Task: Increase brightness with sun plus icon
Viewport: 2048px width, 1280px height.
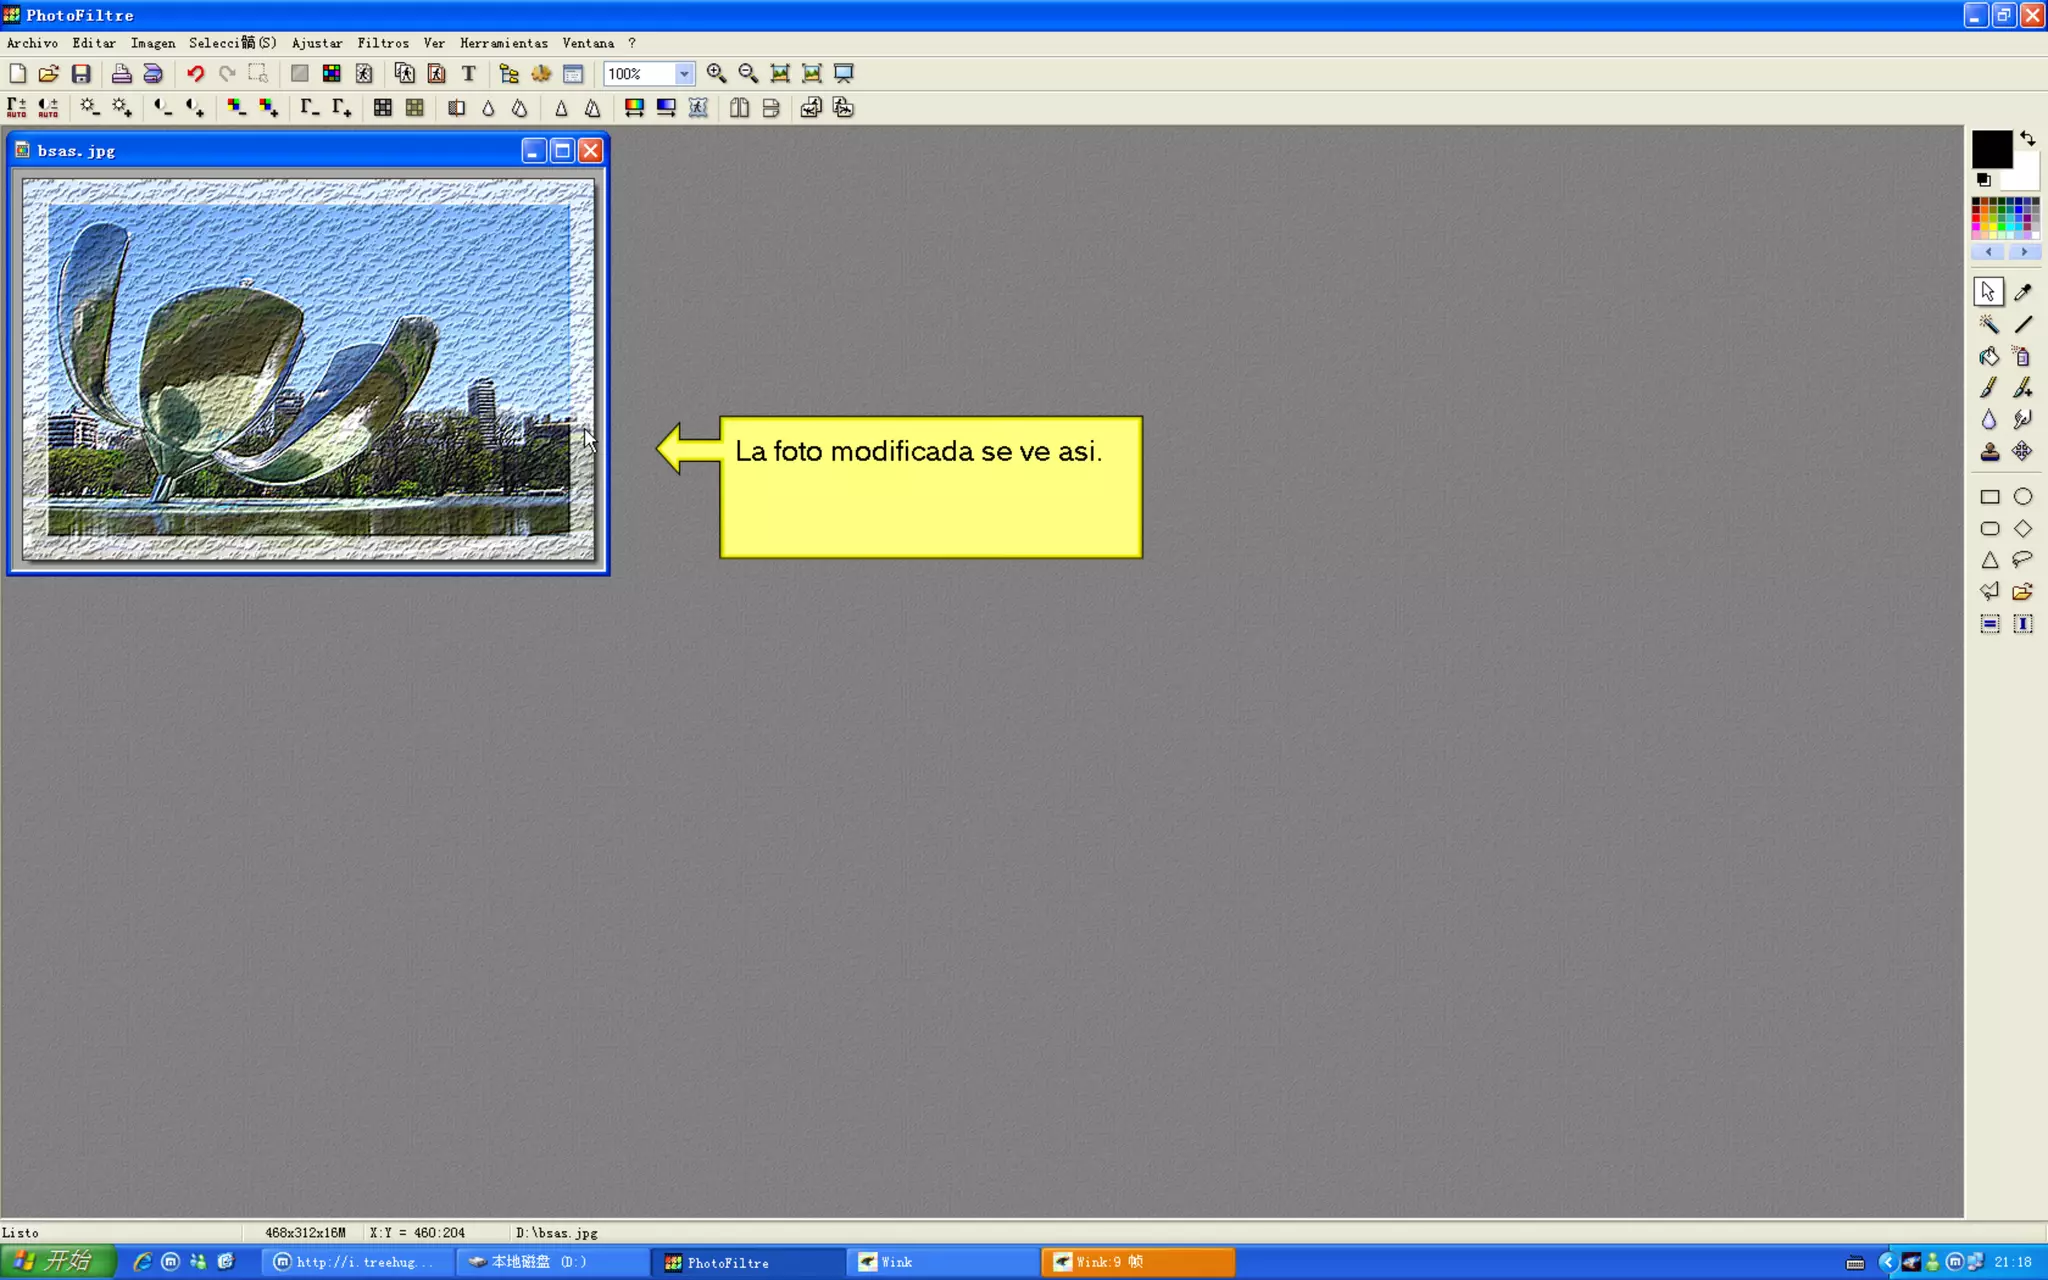Action: 122,108
